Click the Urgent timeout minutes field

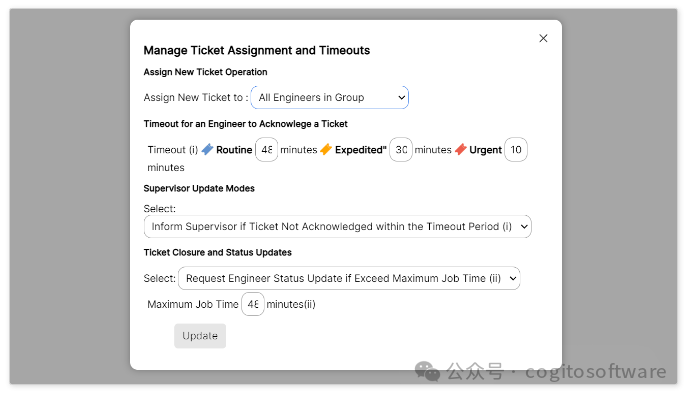click(516, 150)
